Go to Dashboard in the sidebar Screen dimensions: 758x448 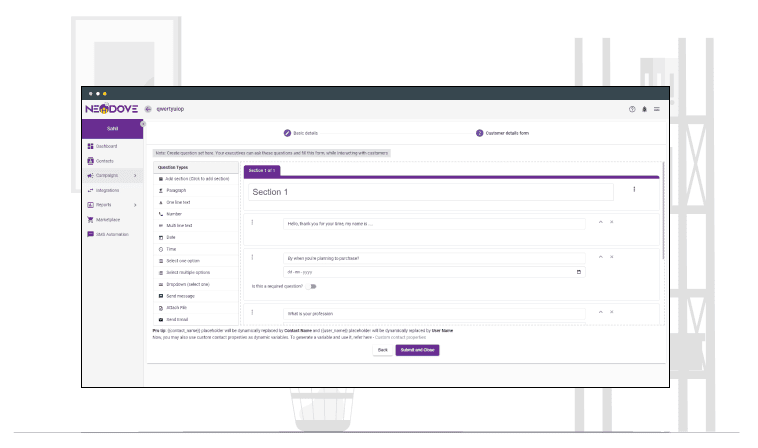(106, 146)
